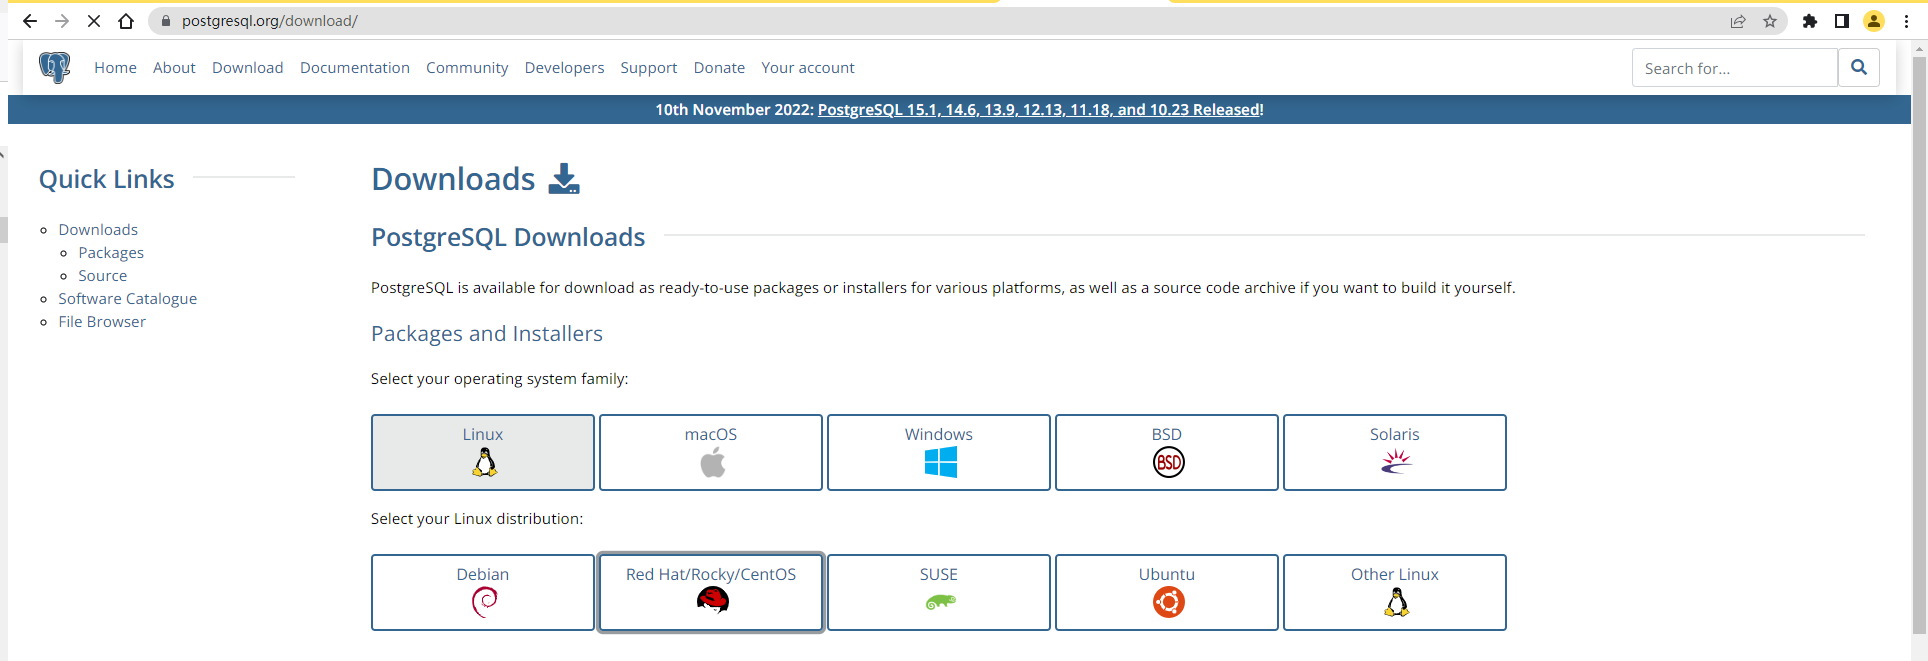The width and height of the screenshot is (1928, 661).
Task: Click the Source link under Downloads
Action: click(103, 276)
